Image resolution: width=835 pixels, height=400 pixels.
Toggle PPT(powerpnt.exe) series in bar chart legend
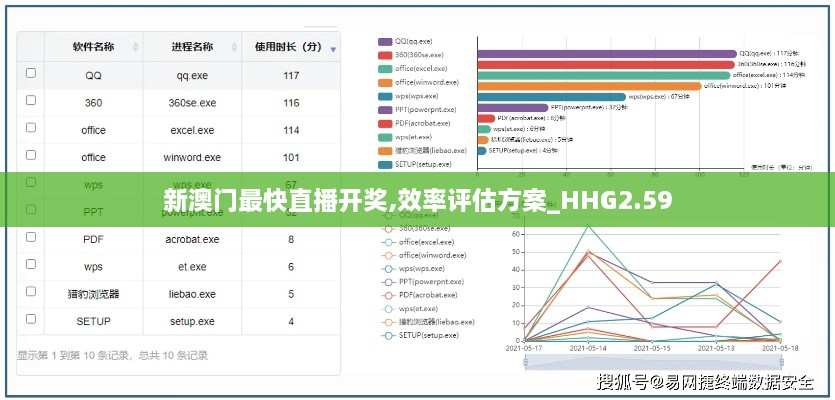pyautogui.click(x=417, y=110)
